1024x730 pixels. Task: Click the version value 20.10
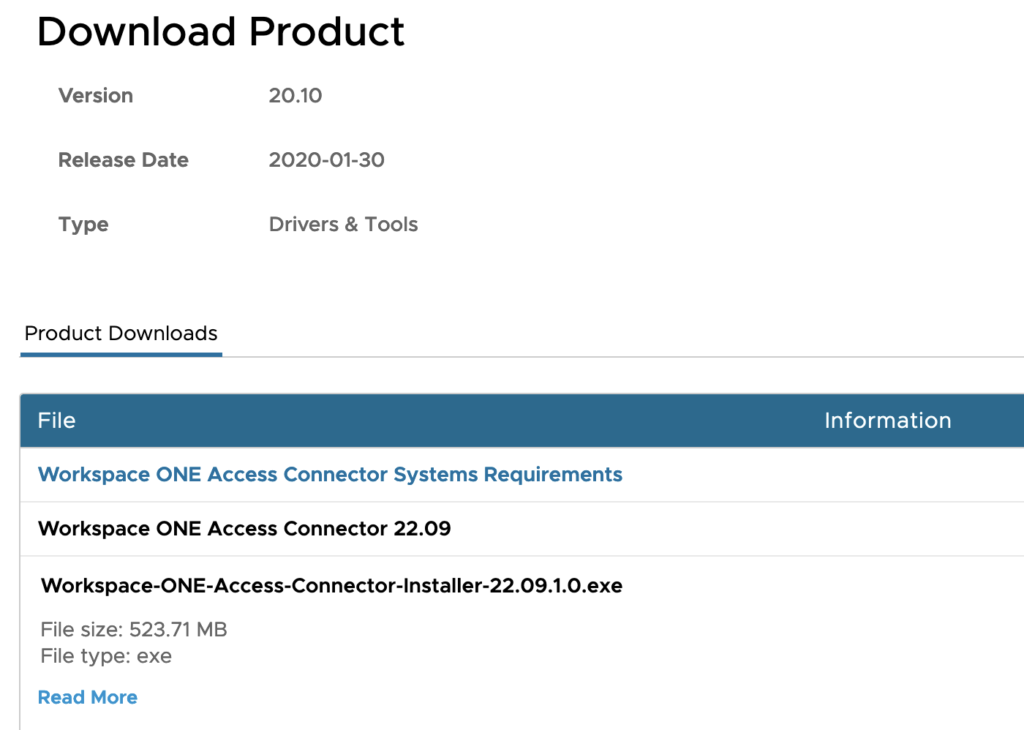pyautogui.click(x=295, y=95)
